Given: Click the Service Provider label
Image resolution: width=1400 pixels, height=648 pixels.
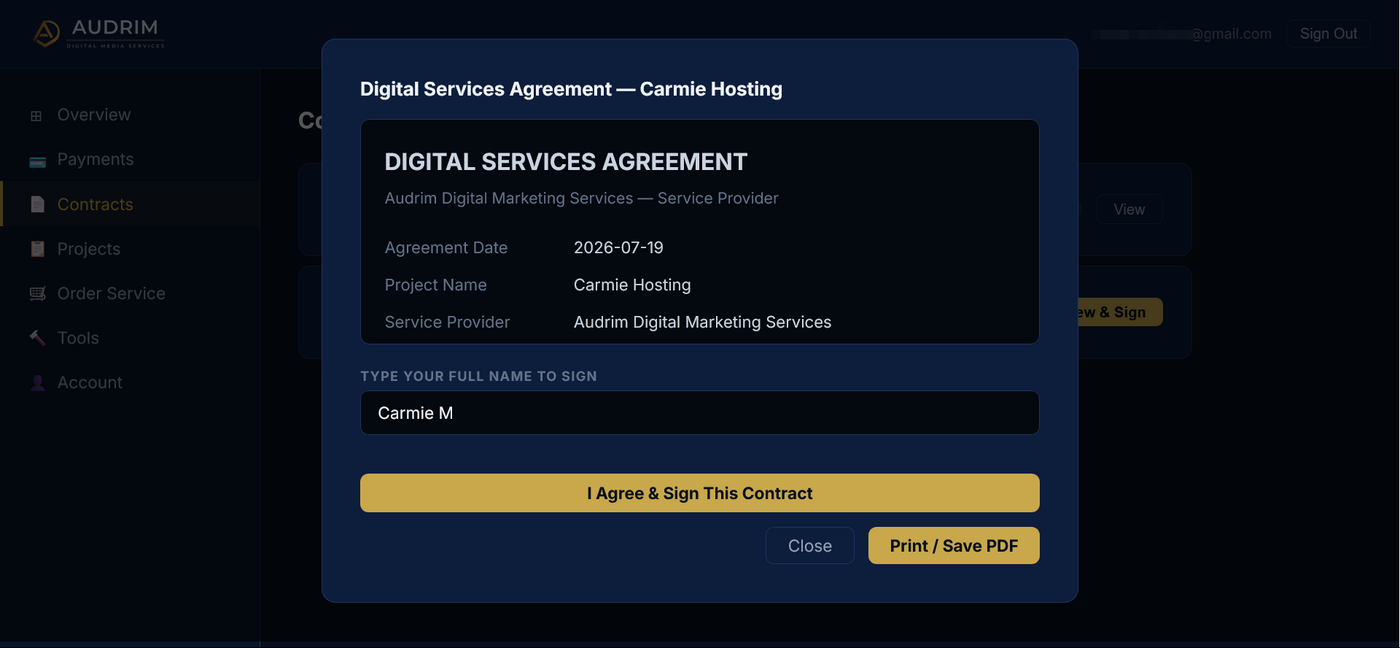Looking at the screenshot, I should [x=447, y=322].
